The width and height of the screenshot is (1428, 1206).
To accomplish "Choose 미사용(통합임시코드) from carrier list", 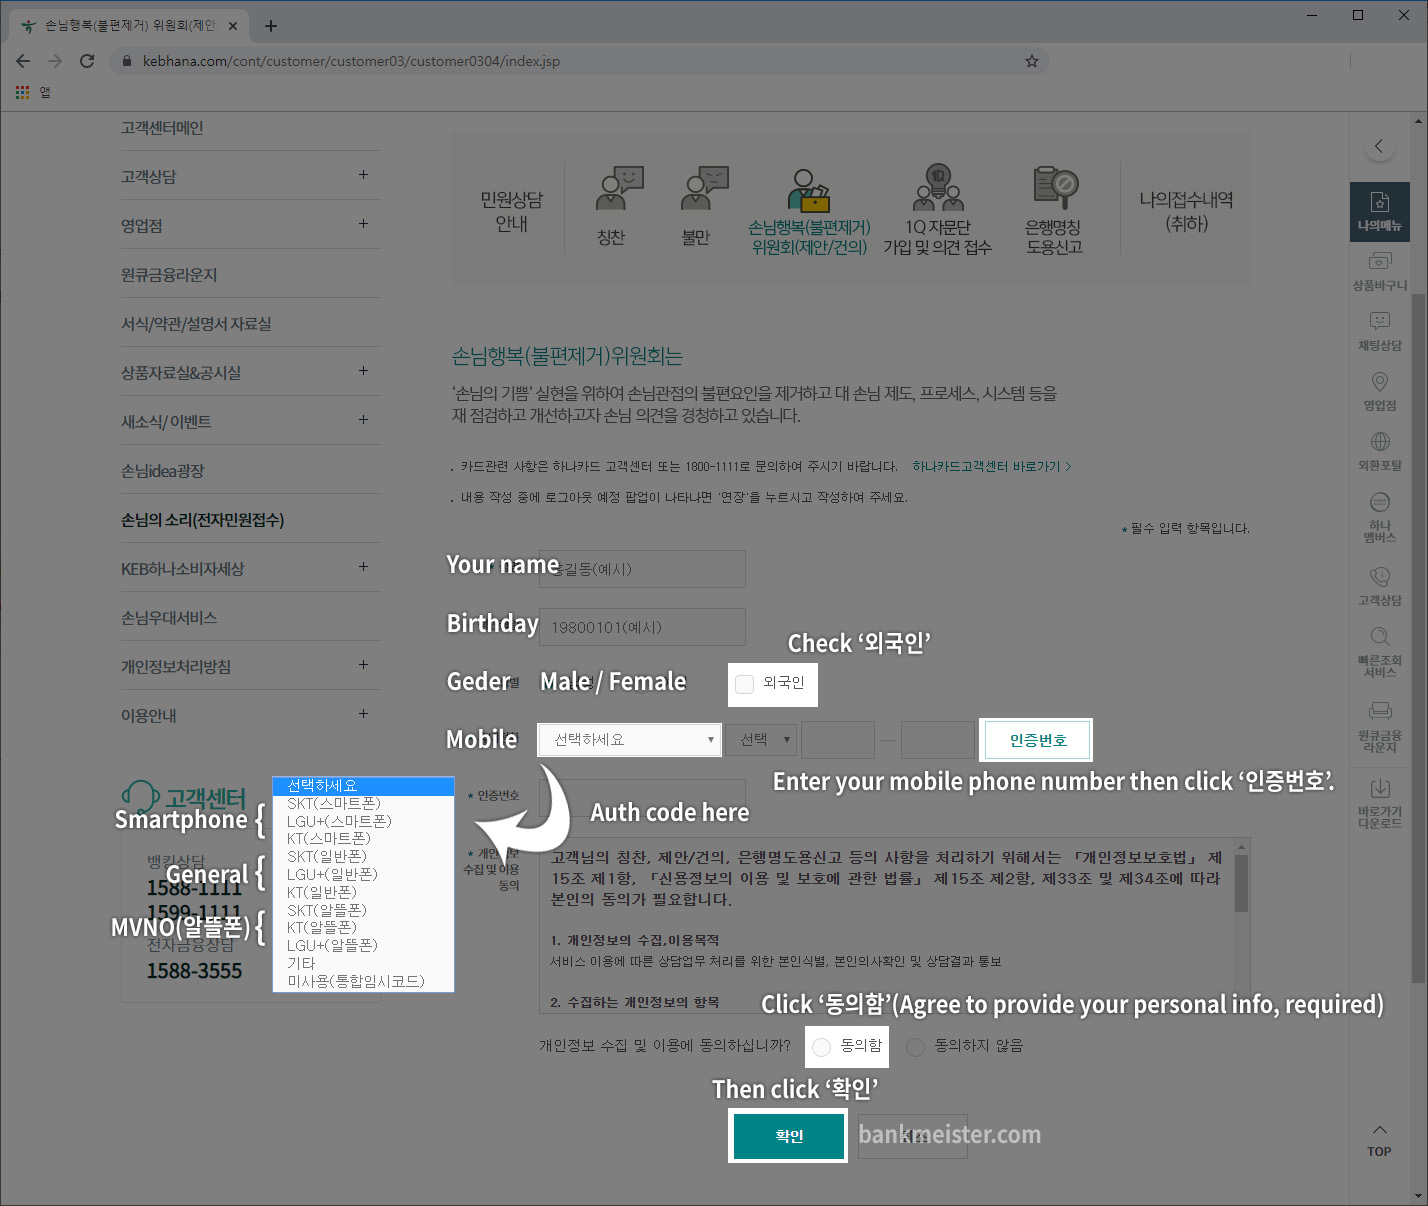I will click(x=363, y=981).
